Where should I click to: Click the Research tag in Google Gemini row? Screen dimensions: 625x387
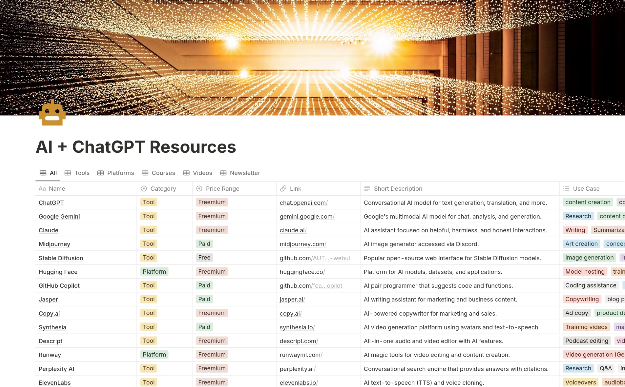coord(578,216)
